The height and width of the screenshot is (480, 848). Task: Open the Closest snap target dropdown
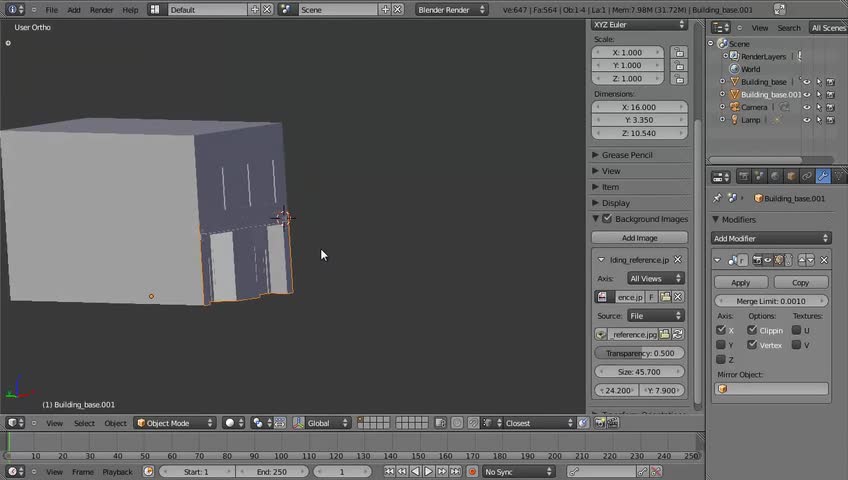[538, 423]
